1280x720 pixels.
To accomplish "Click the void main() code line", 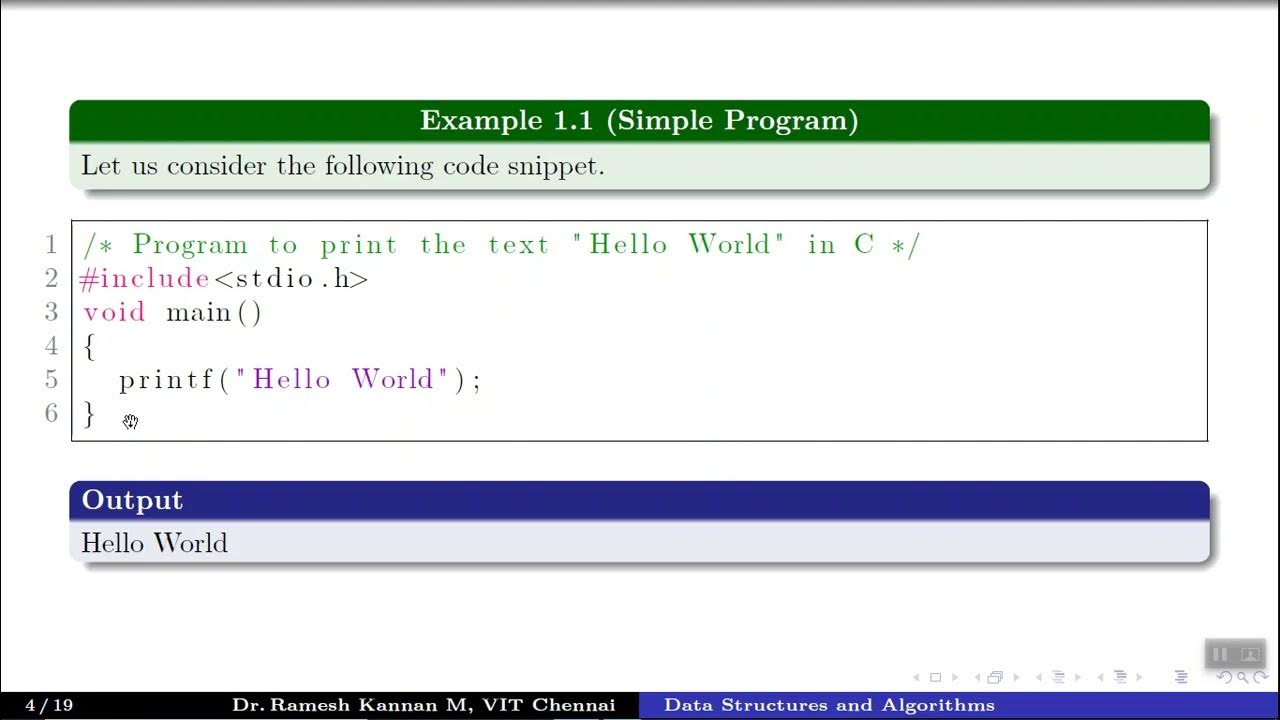I will coord(172,313).
